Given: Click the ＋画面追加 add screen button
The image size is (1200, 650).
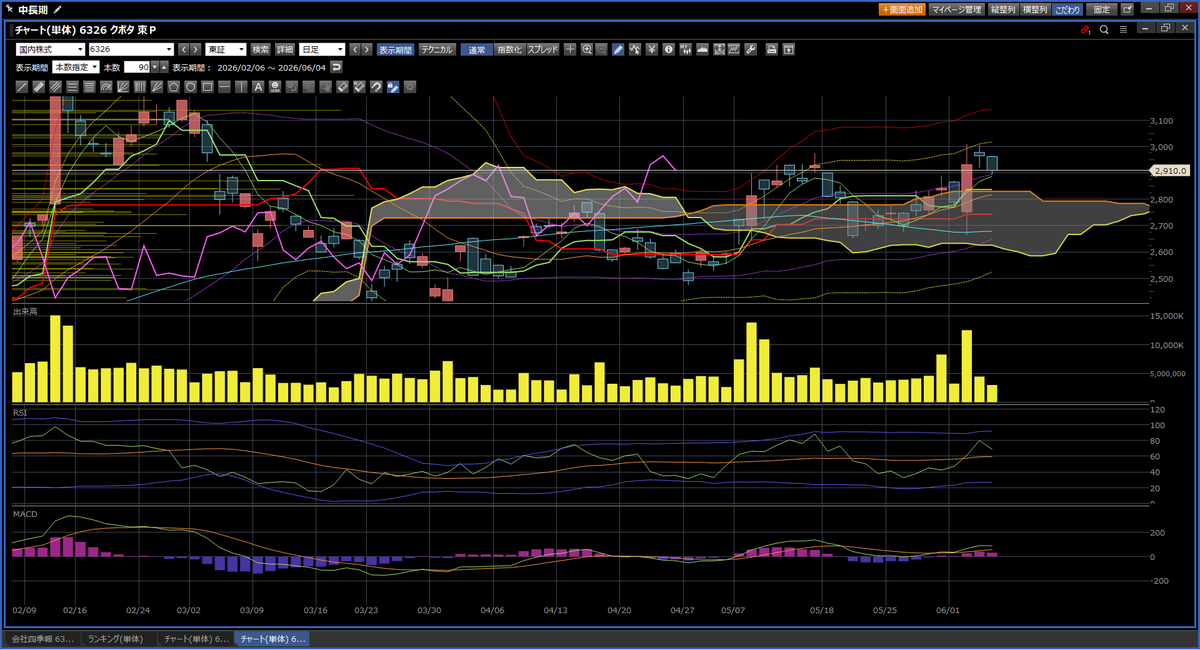Looking at the screenshot, I should [902, 9].
